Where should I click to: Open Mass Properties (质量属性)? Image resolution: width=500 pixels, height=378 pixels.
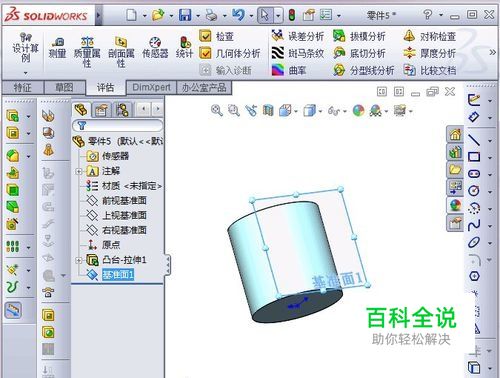pyautogui.click(x=87, y=52)
